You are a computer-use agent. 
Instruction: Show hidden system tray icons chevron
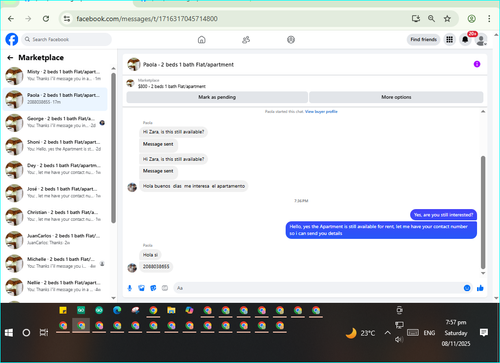(x=387, y=333)
